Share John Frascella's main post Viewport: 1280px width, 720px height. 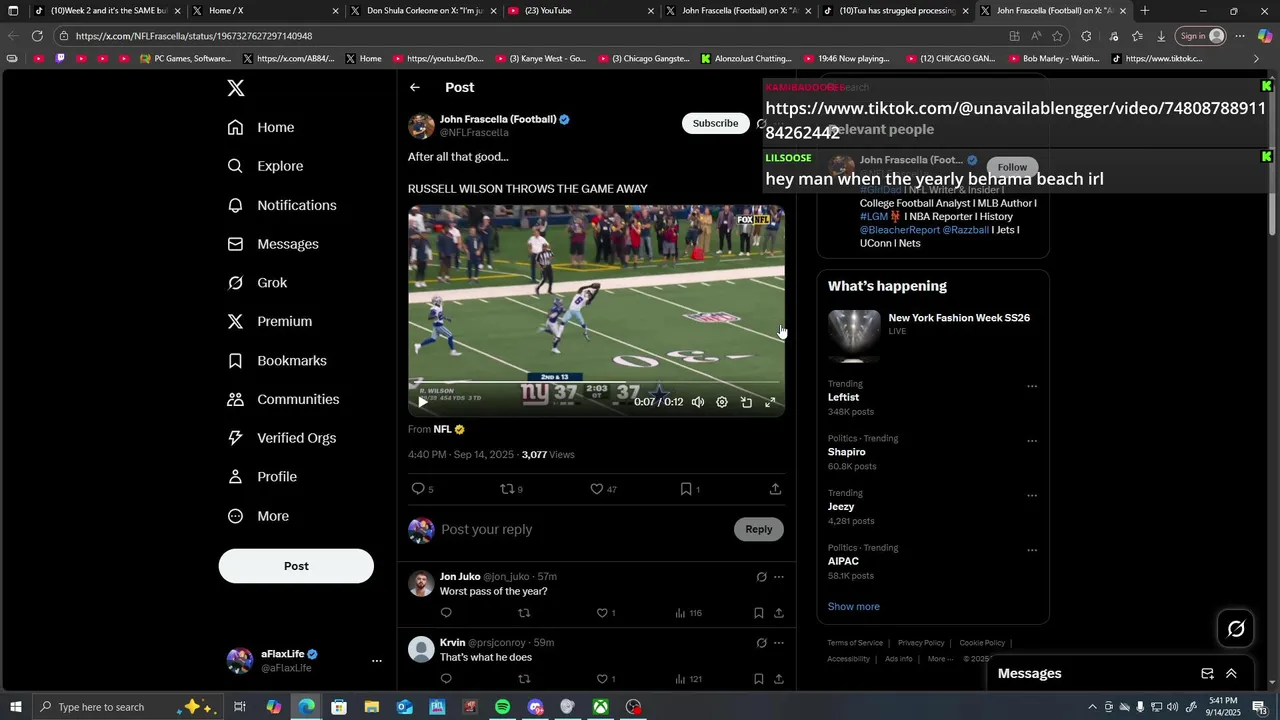point(775,489)
